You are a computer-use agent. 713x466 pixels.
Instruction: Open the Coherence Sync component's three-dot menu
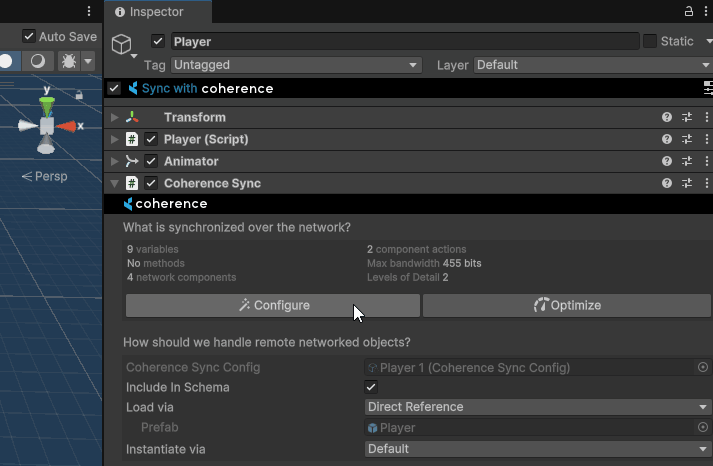[706, 183]
